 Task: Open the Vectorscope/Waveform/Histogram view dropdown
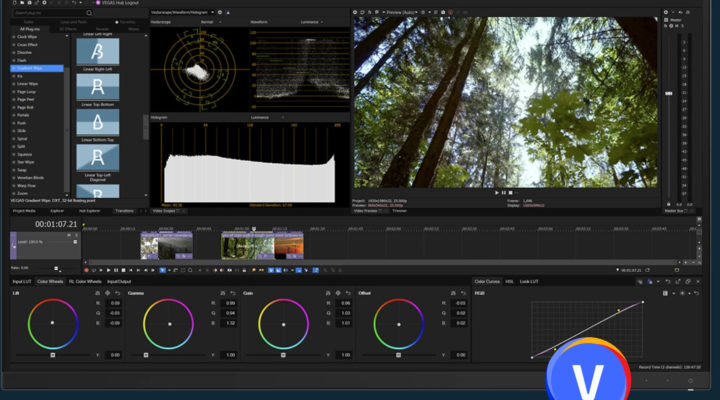[183, 12]
